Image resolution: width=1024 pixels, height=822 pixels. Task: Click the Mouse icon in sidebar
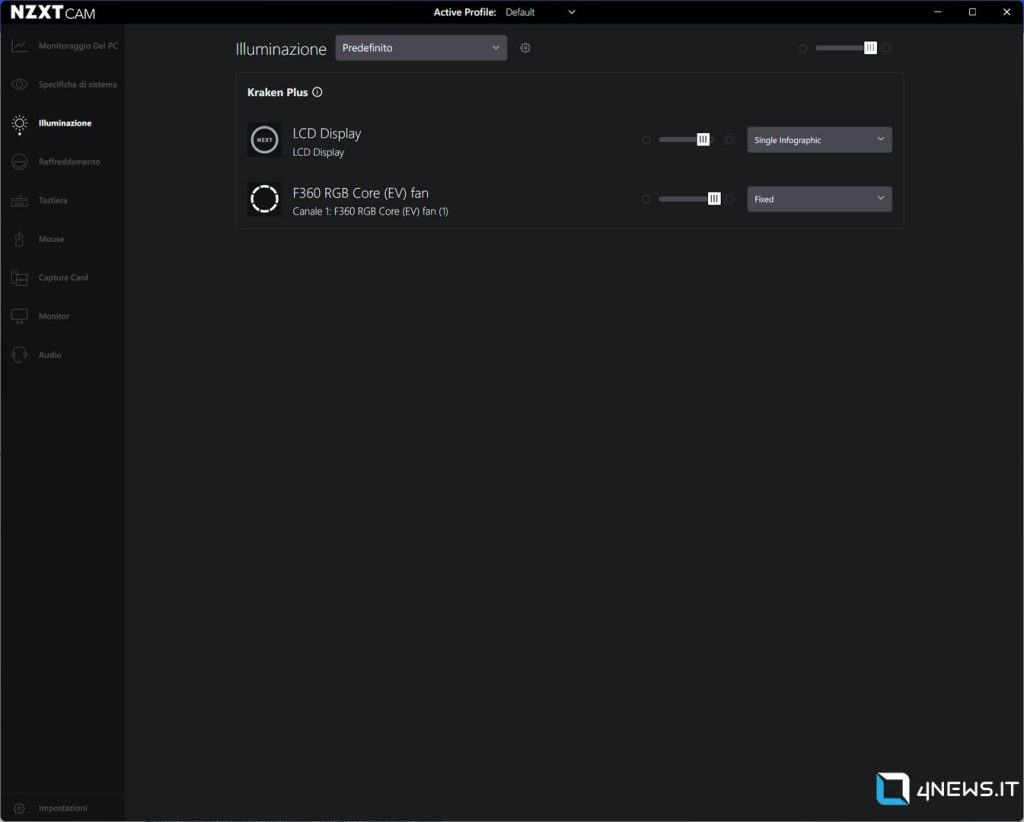19,239
